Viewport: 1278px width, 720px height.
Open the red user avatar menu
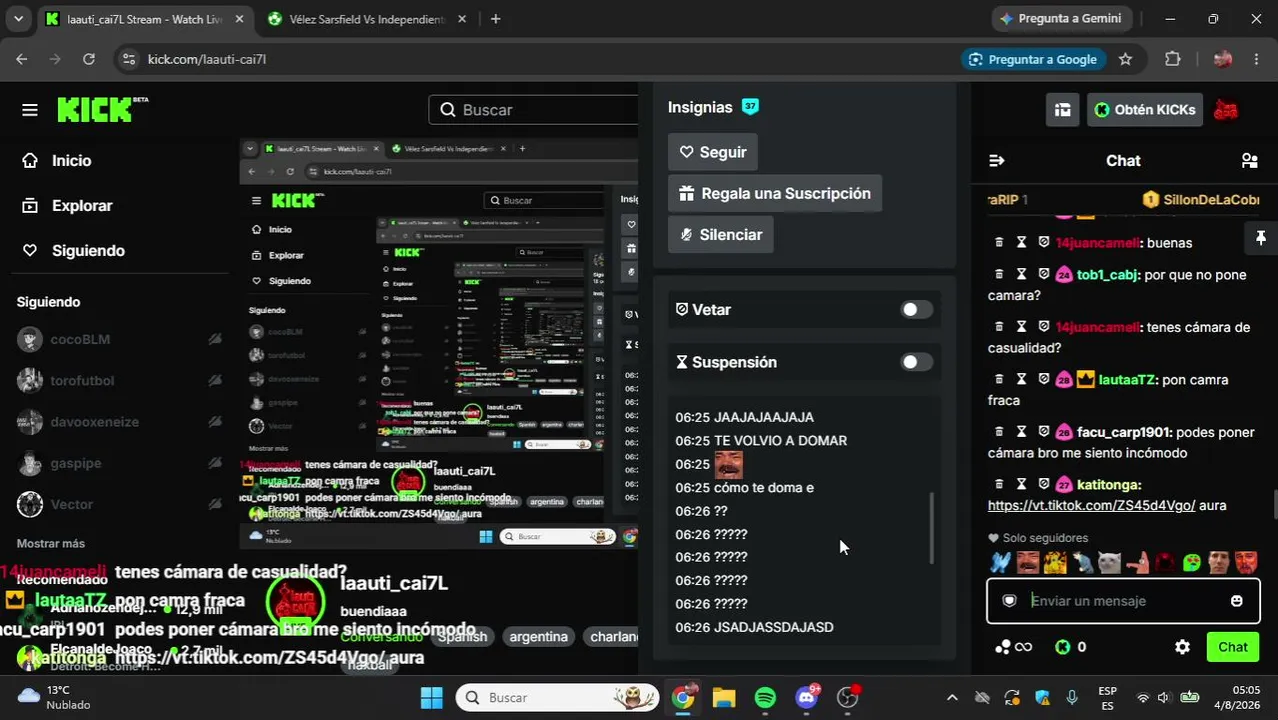pos(1226,110)
